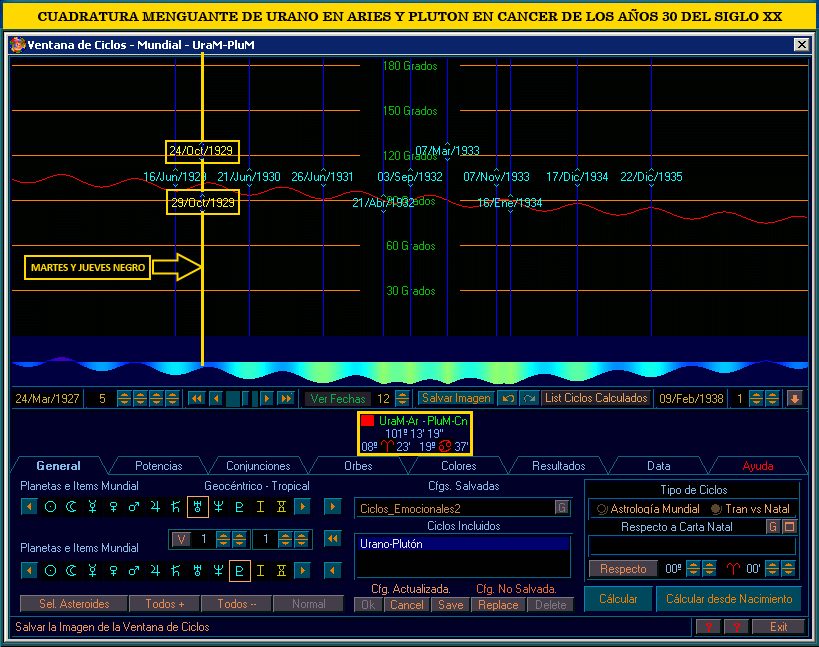This screenshot has width=819, height=647.
Task: Click the redo arrow before List Ciclos Calculados
Action: pyautogui.click(x=529, y=398)
